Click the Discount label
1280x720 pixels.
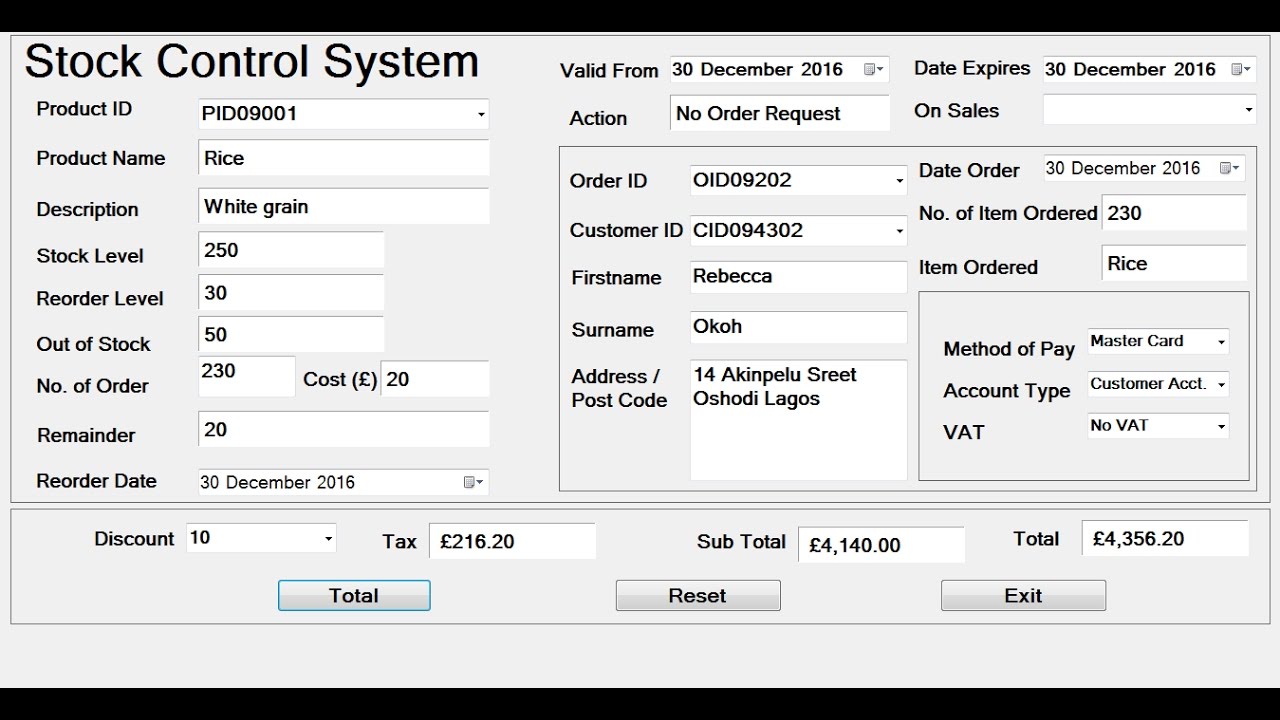[134, 539]
